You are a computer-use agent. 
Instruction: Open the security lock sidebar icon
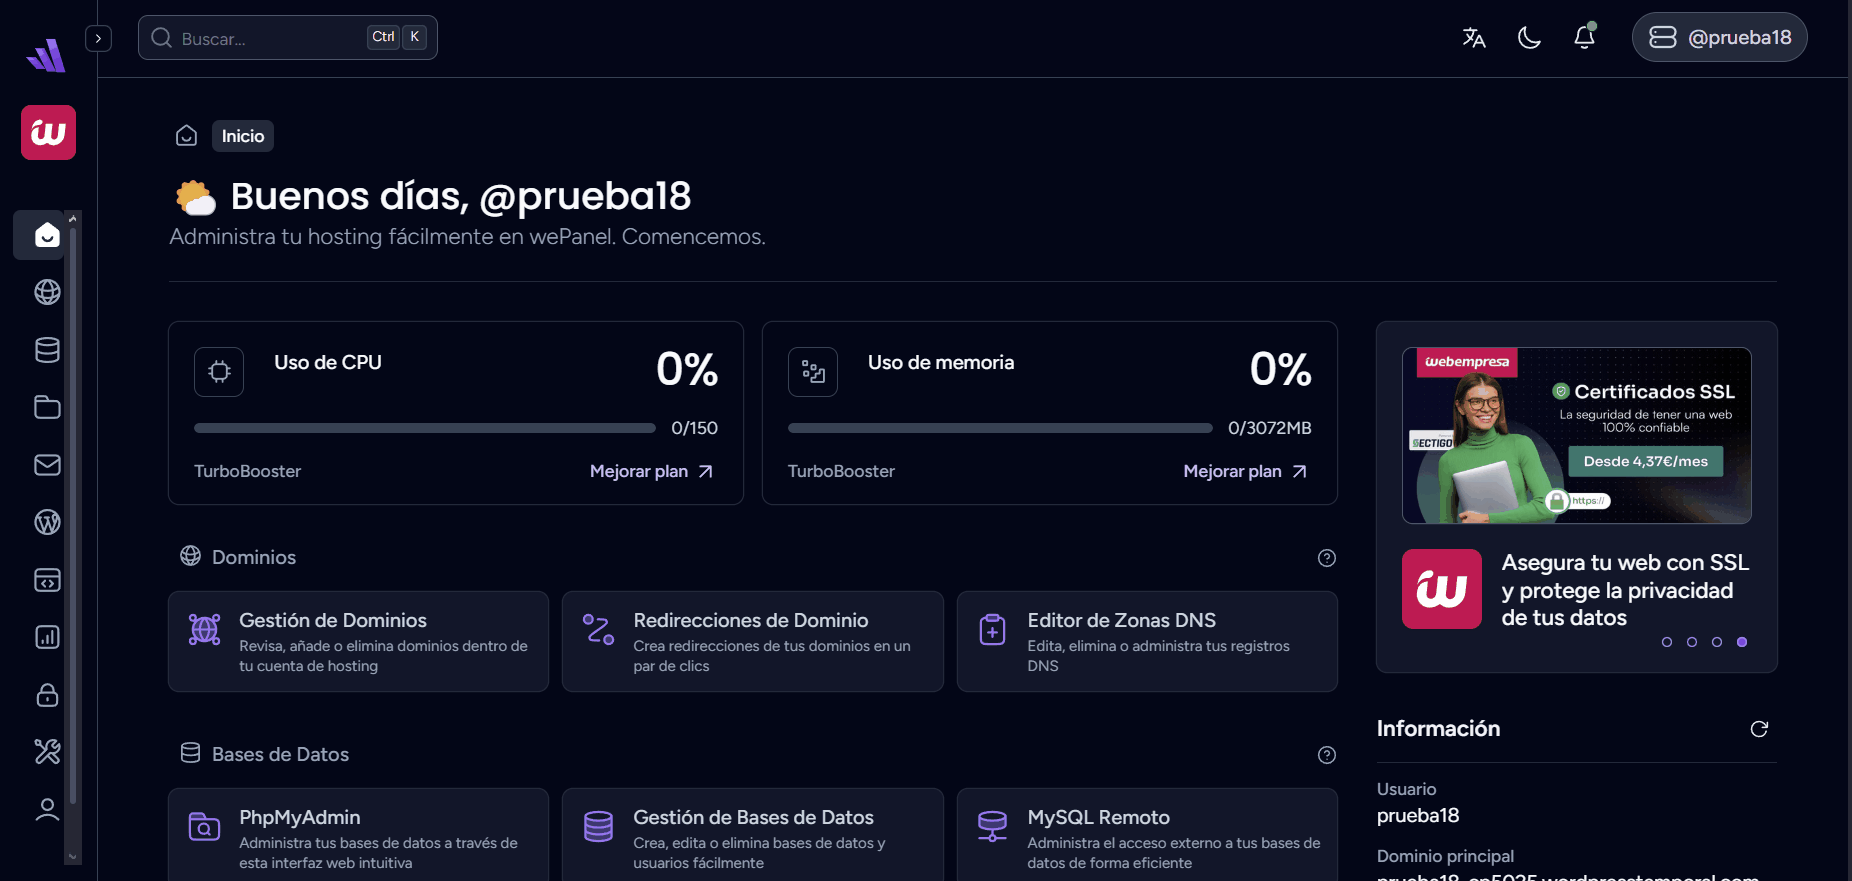coord(47,695)
